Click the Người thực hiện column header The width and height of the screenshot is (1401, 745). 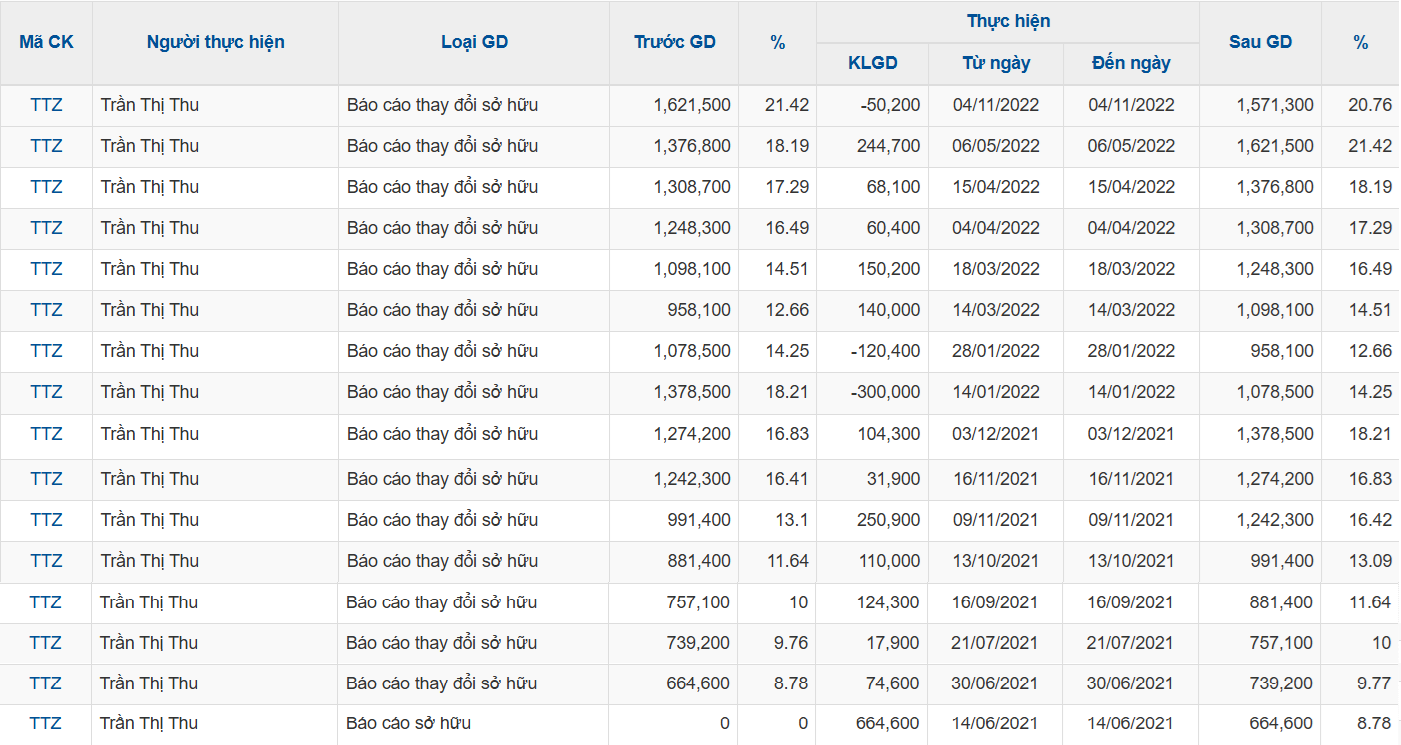tap(215, 42)
